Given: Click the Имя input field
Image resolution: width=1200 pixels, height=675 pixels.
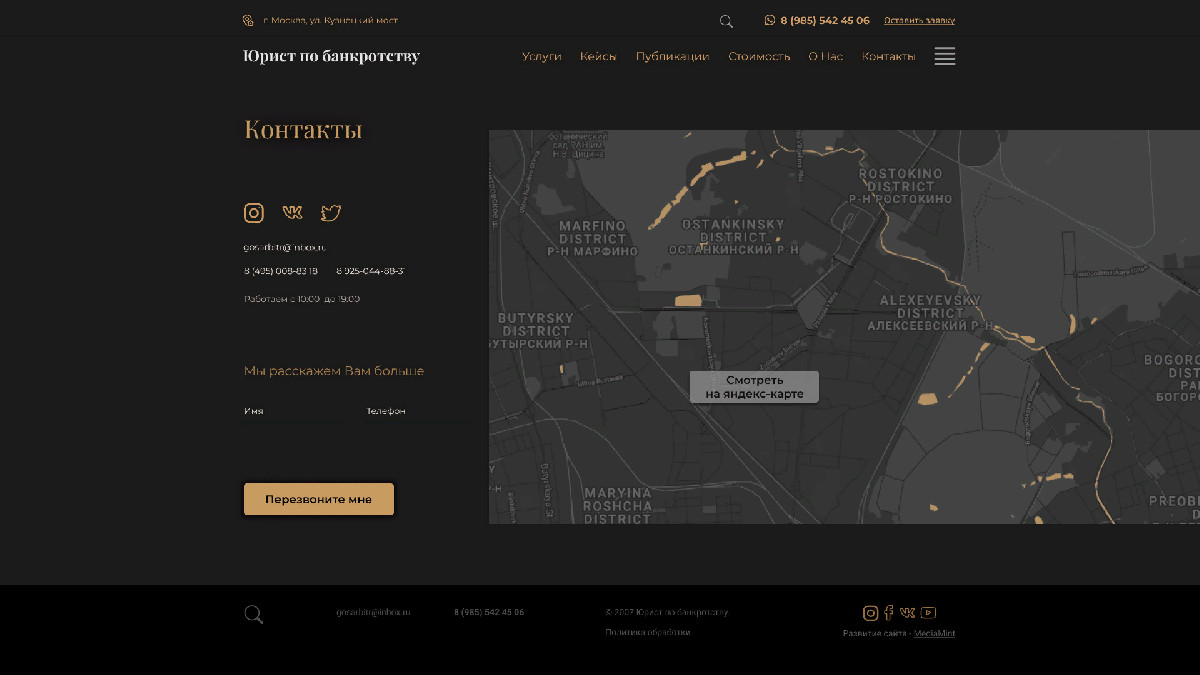Looking at the screenshot, I should [295, 411].
